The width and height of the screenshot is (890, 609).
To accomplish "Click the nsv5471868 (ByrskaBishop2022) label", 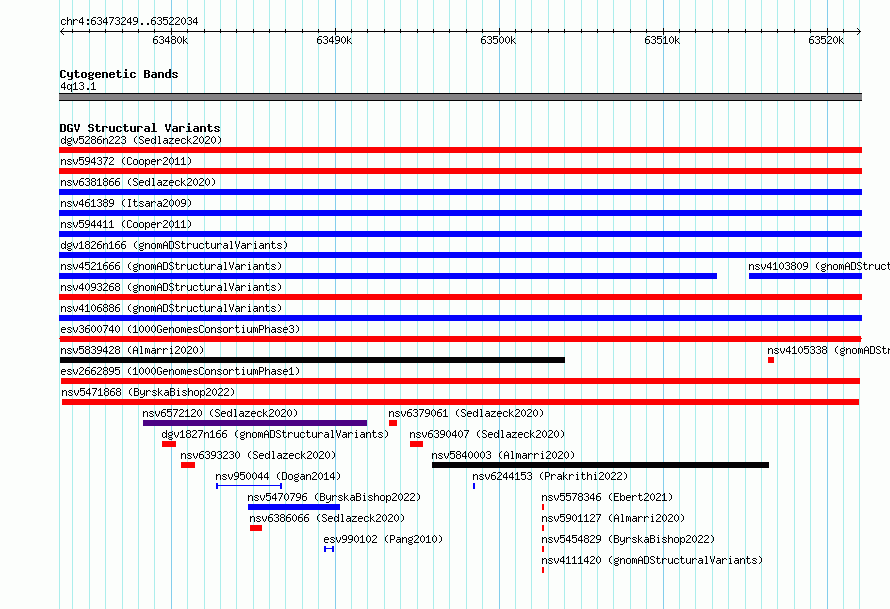I will (148, 392).
